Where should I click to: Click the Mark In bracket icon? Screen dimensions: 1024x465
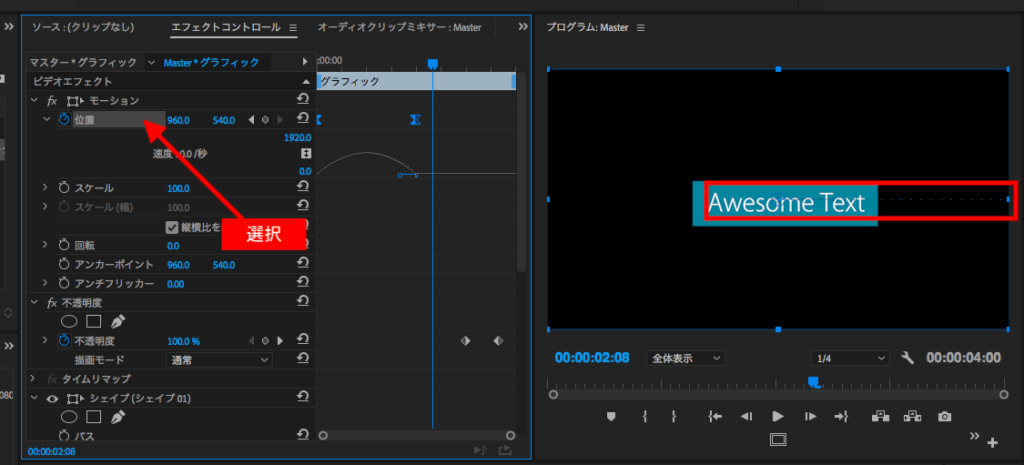pos(645,416)
